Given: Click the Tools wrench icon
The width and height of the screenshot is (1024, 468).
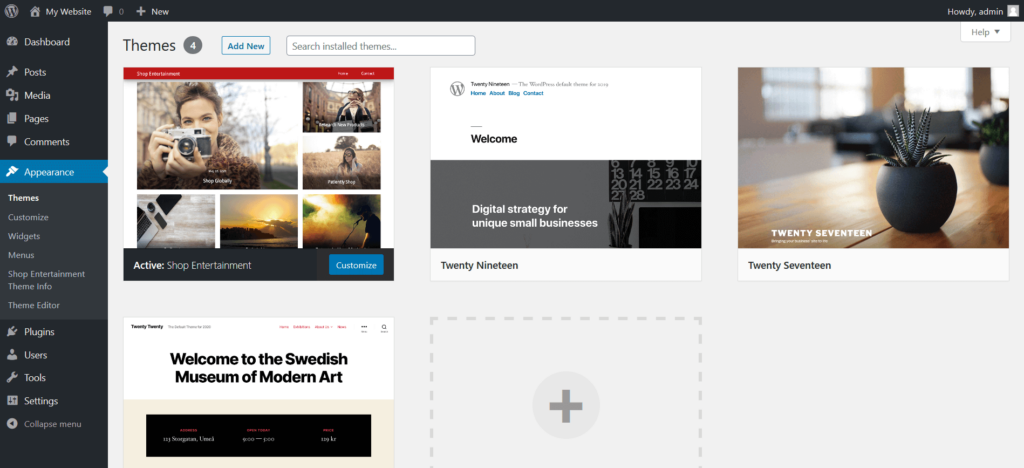Looking at the screenshot, I should pyautogui.click(x=12, y=377).
